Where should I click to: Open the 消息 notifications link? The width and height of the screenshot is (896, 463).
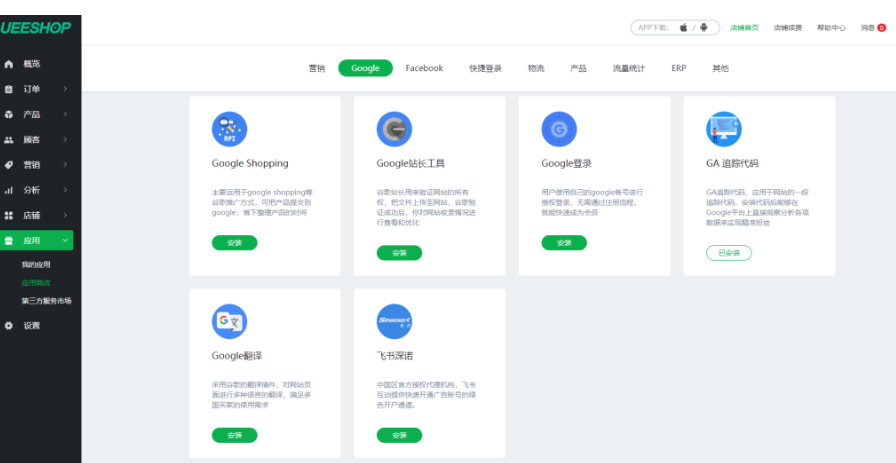coord(867,27)
